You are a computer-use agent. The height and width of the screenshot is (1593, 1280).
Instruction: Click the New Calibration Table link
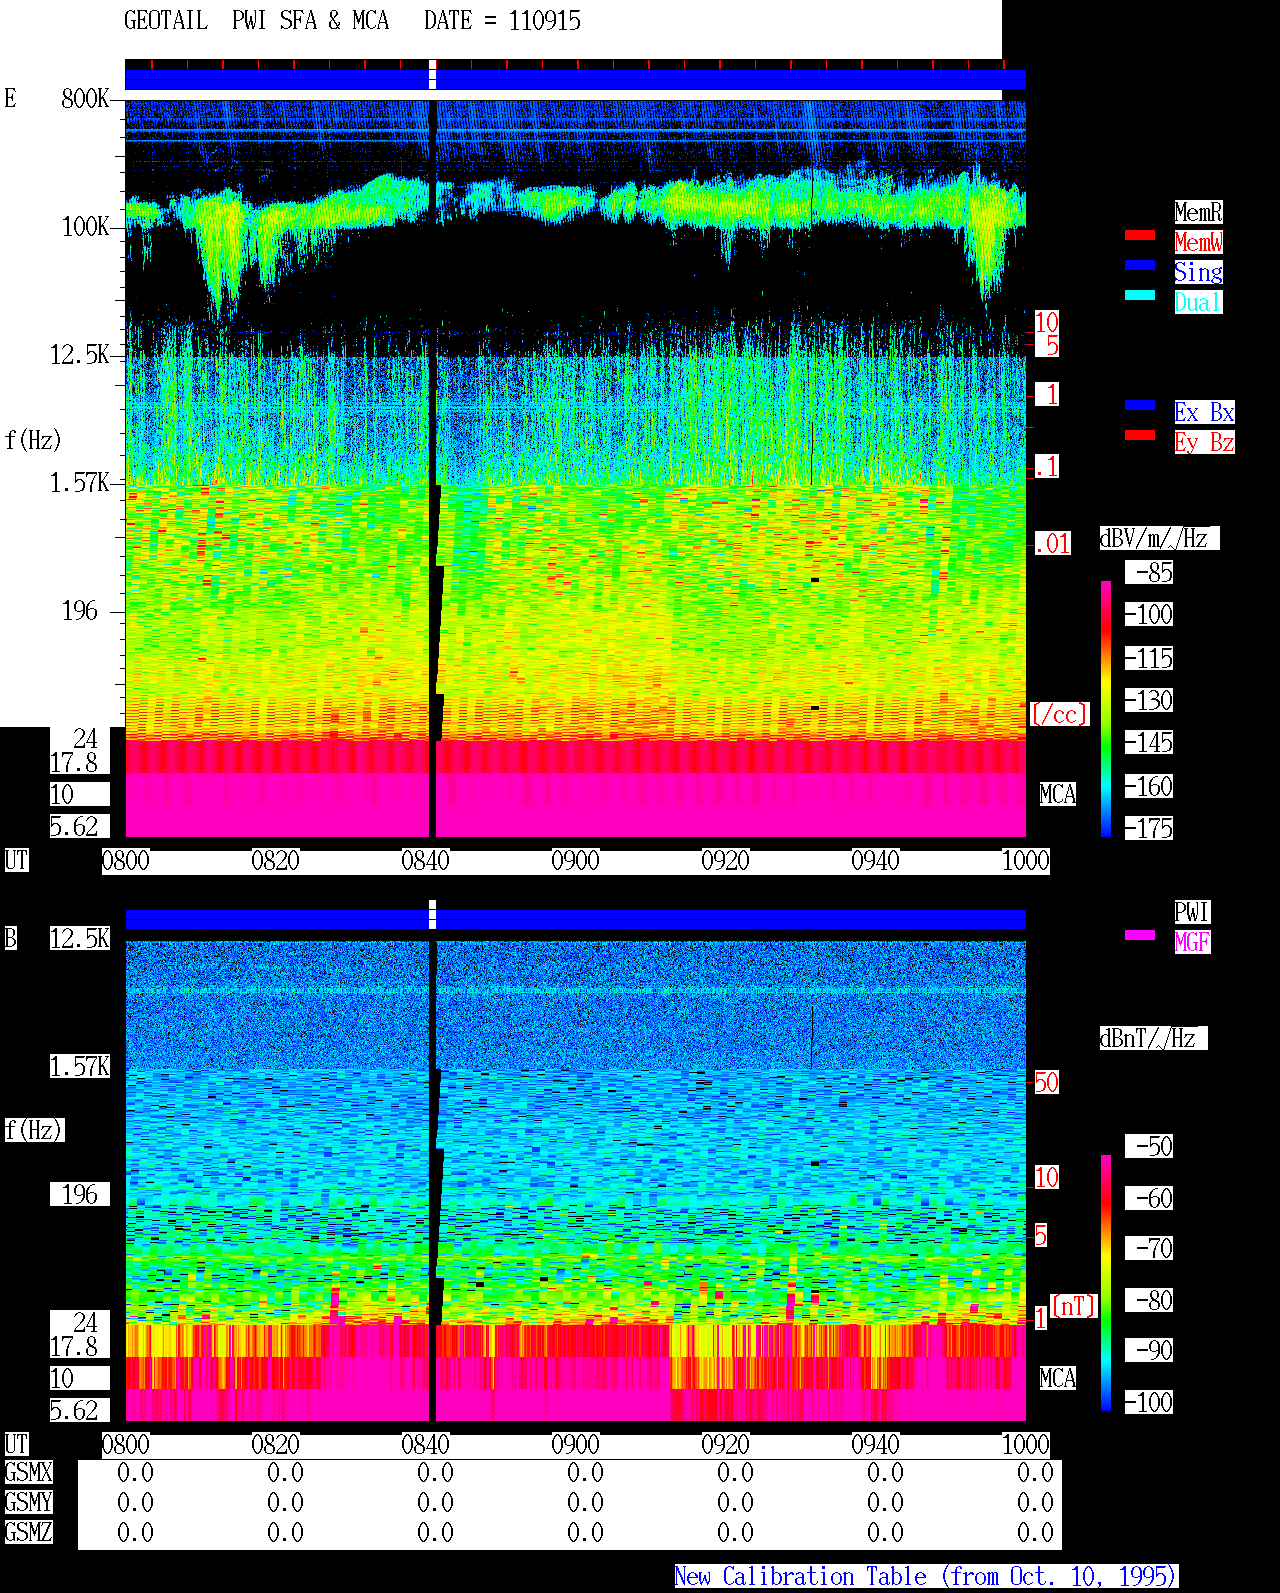pos(926,1577)
